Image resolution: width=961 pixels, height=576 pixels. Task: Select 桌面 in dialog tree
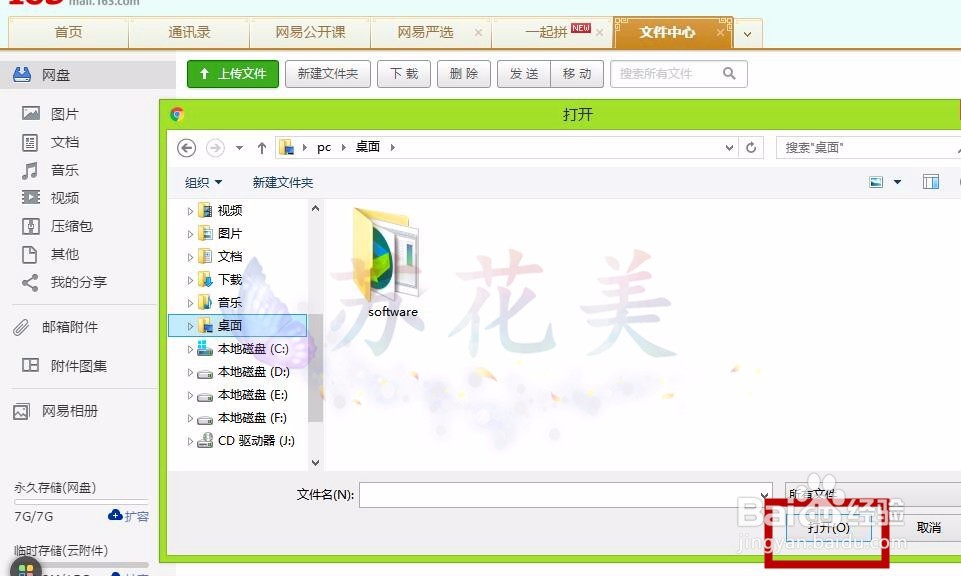pos(238,325)
